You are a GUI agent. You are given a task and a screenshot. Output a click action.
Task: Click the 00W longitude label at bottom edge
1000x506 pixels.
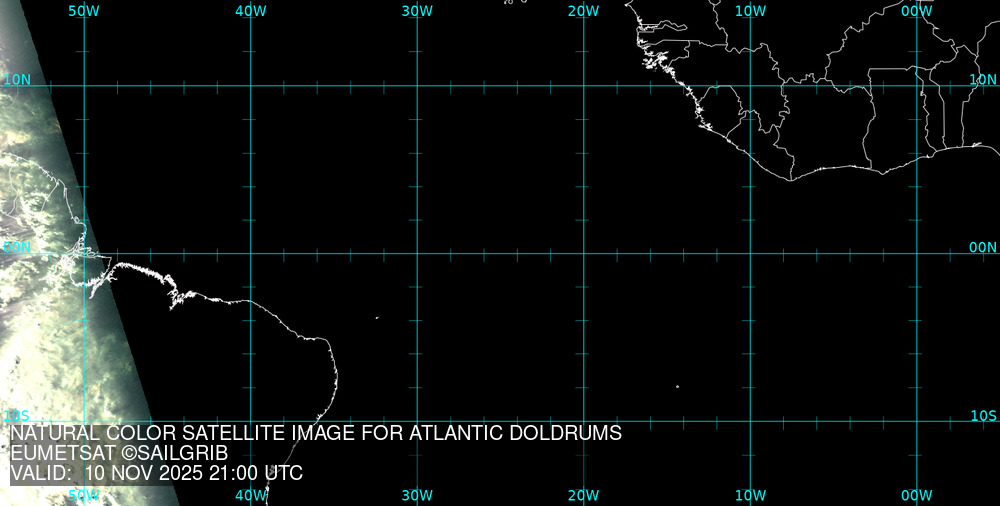pos(916,495)
